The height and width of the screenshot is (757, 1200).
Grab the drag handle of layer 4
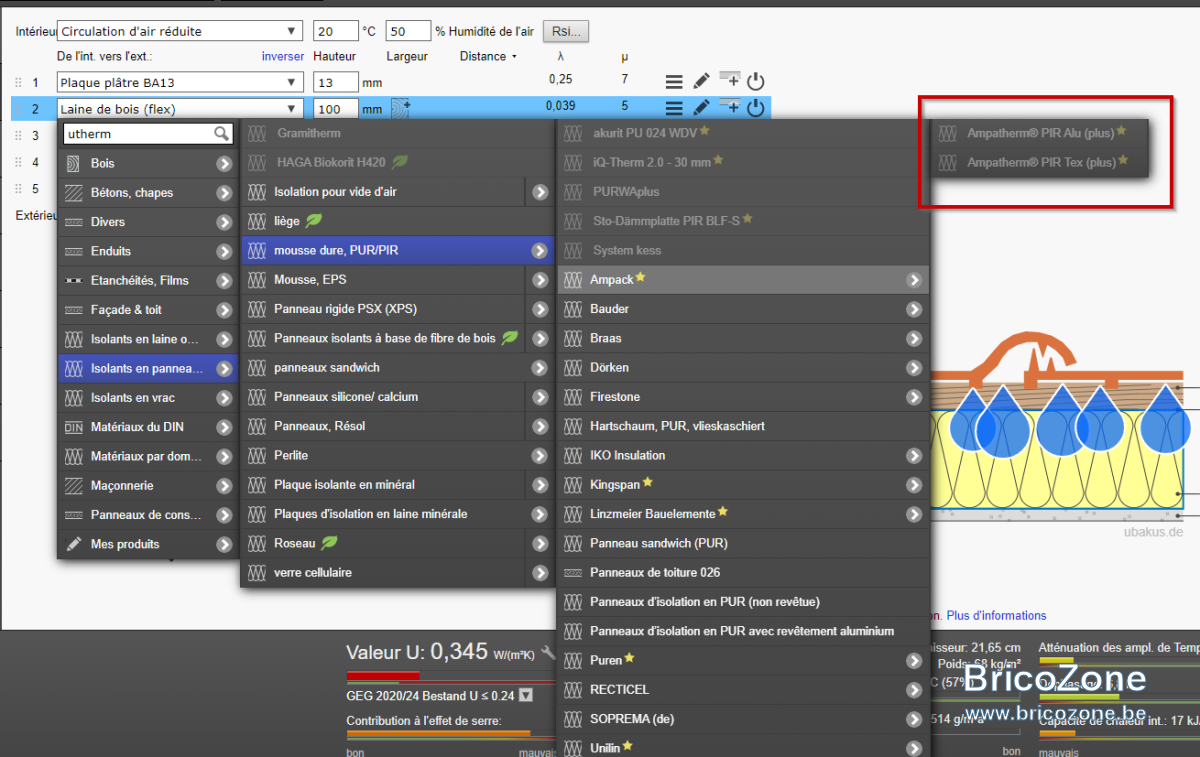click(x=18, y=162)
